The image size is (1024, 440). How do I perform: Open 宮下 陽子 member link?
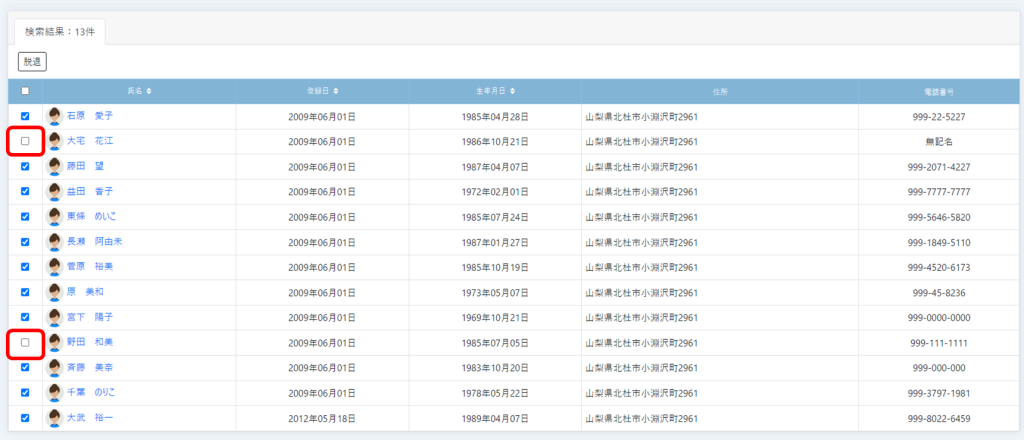coord(89,317)
